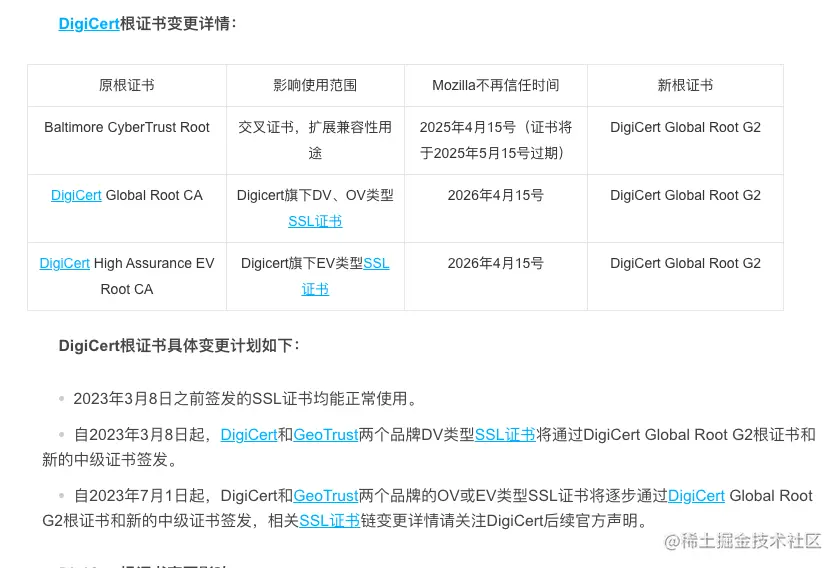Open DigiCert link in Global Root CA cell
839x568 pixels.
click(76, 195)
